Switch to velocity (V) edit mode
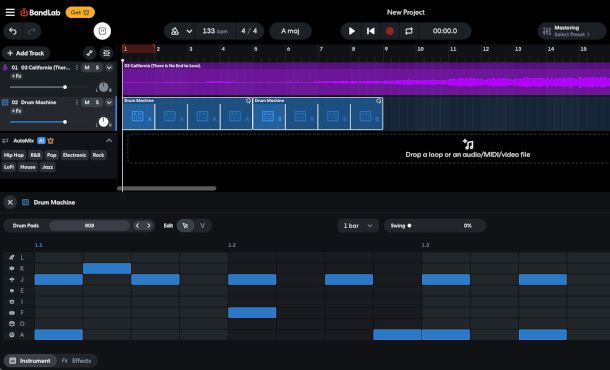The width and height of the screenshot is (610, 370). 202,226
